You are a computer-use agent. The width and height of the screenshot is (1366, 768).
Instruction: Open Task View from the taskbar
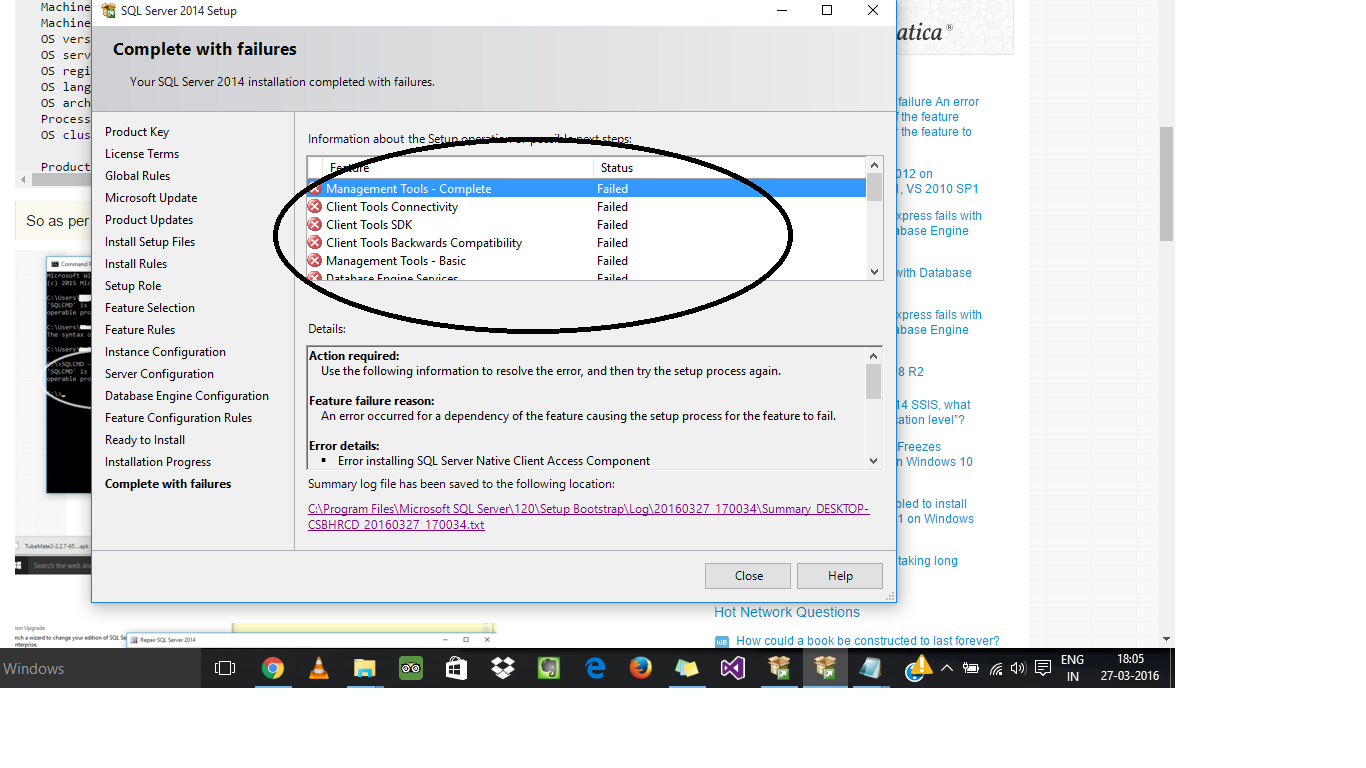tap(224, 668)
